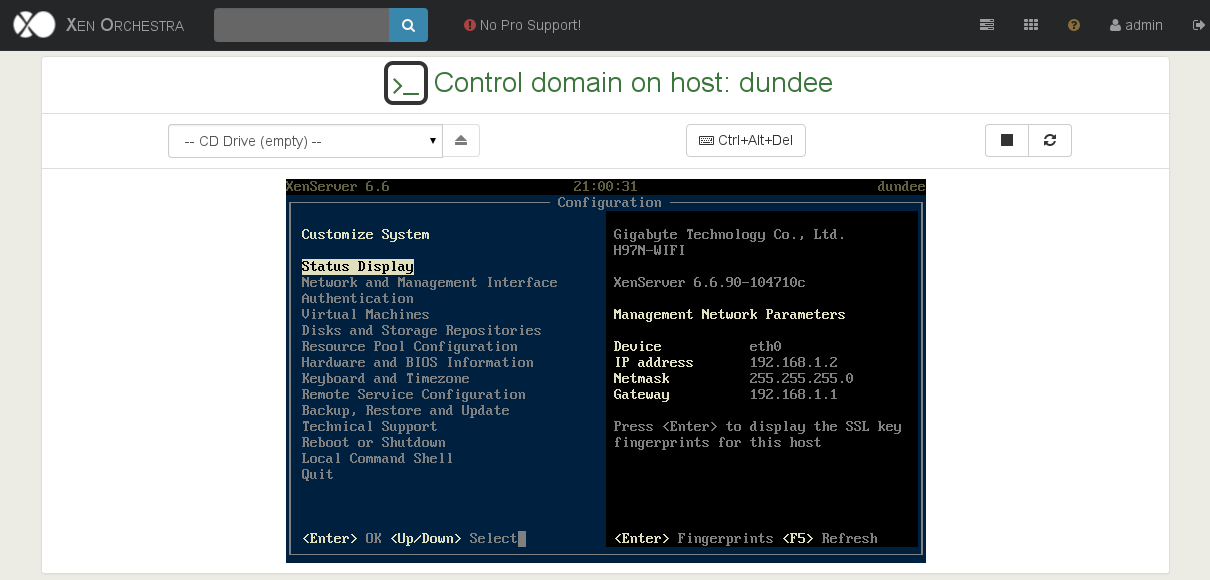Viewport: 1210px width, 580px height.
Task: Click the Netmask value 255.255.255.0
Action: coord(802,379)
